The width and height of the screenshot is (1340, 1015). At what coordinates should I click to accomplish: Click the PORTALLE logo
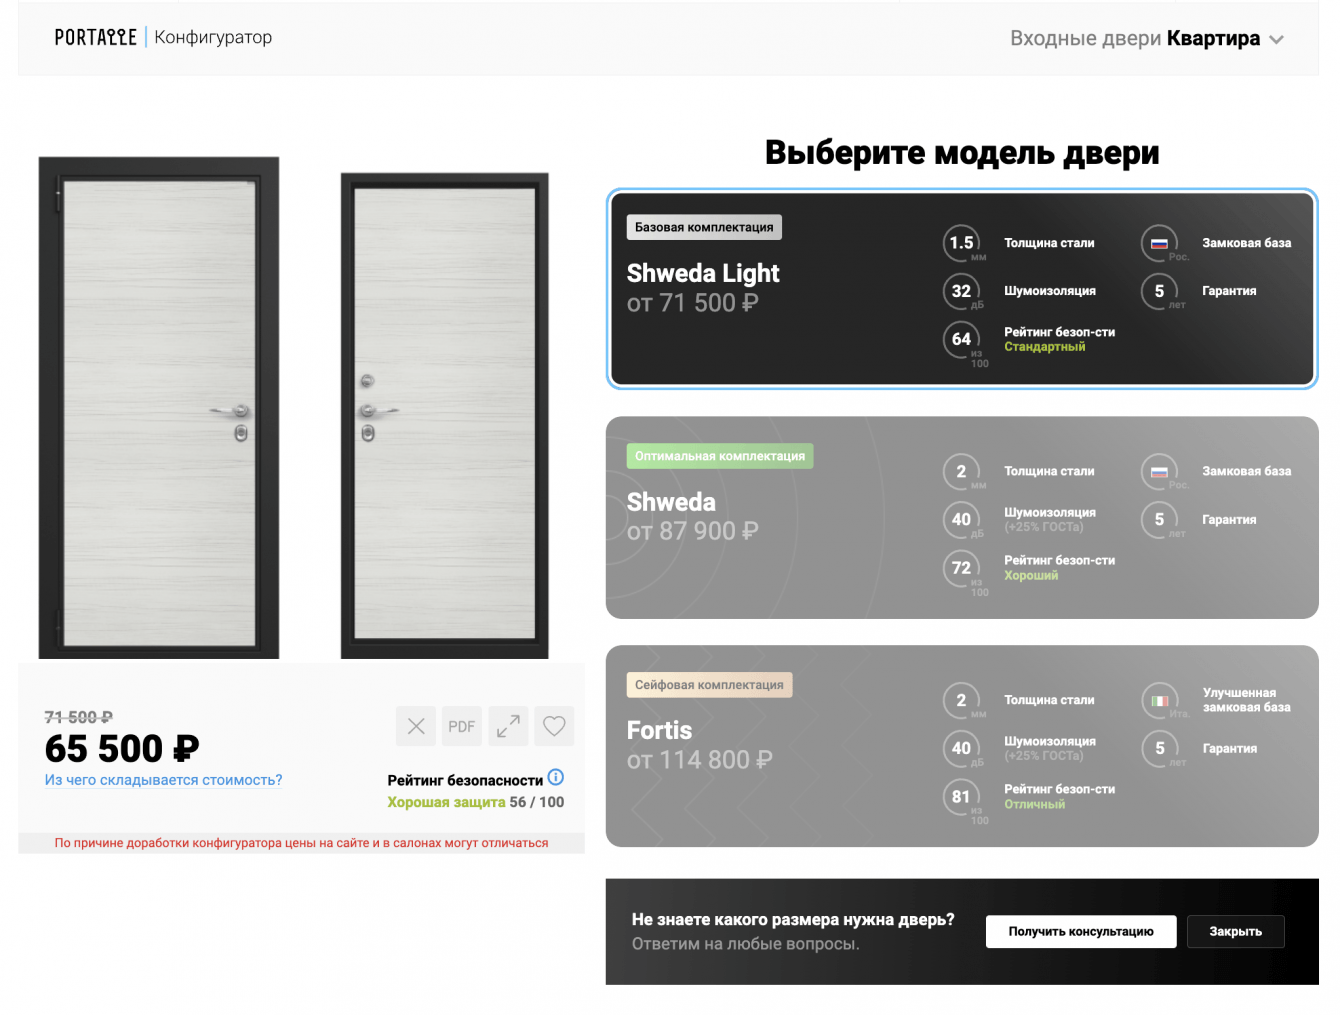click(x=95, y=37)
